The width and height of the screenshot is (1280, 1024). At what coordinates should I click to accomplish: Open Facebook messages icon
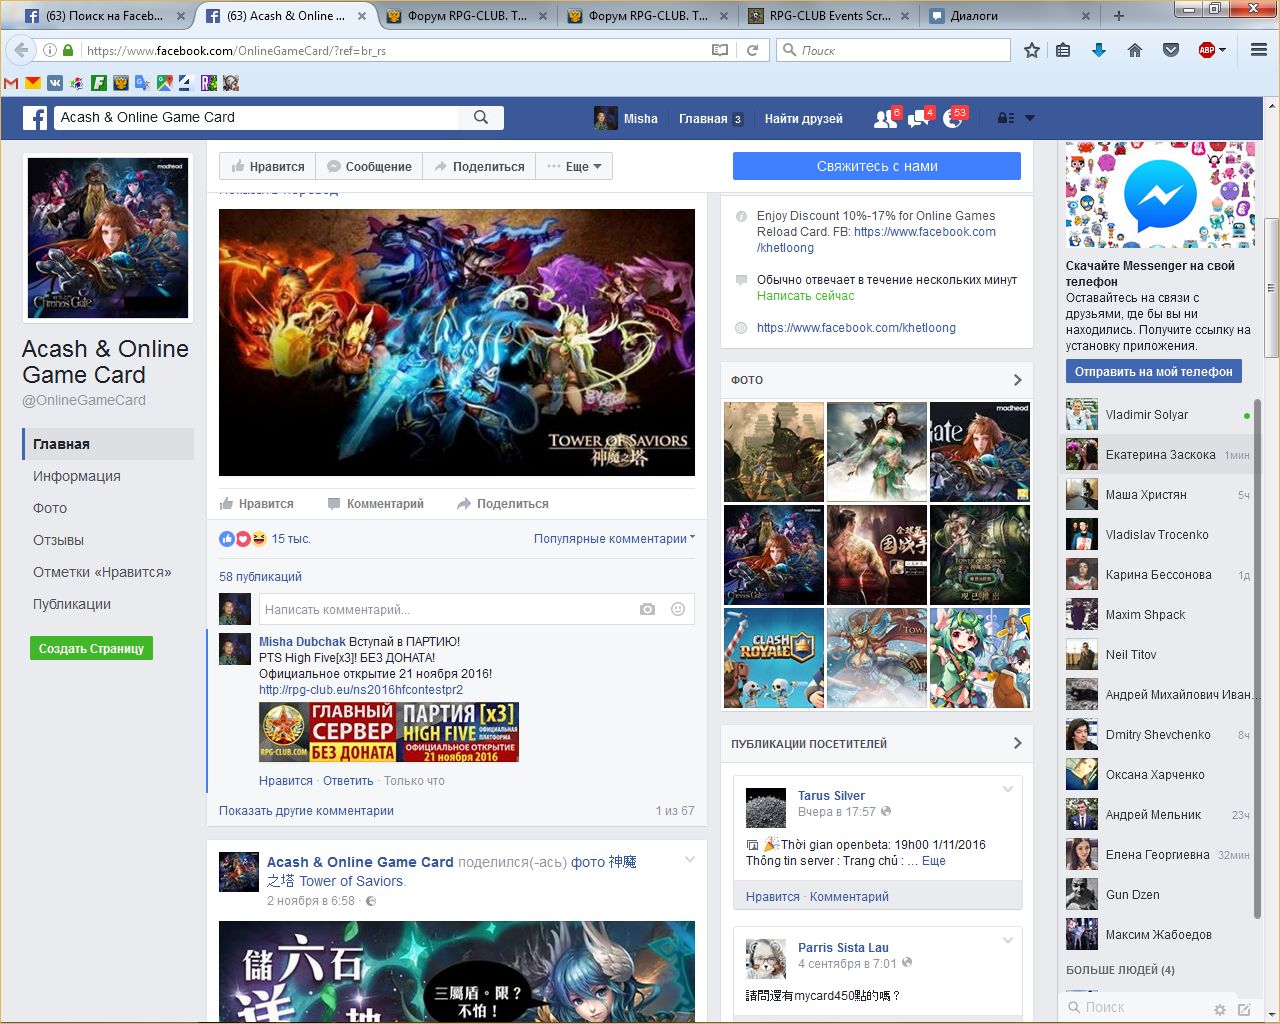pyautogui.click(x=918, y=118)
